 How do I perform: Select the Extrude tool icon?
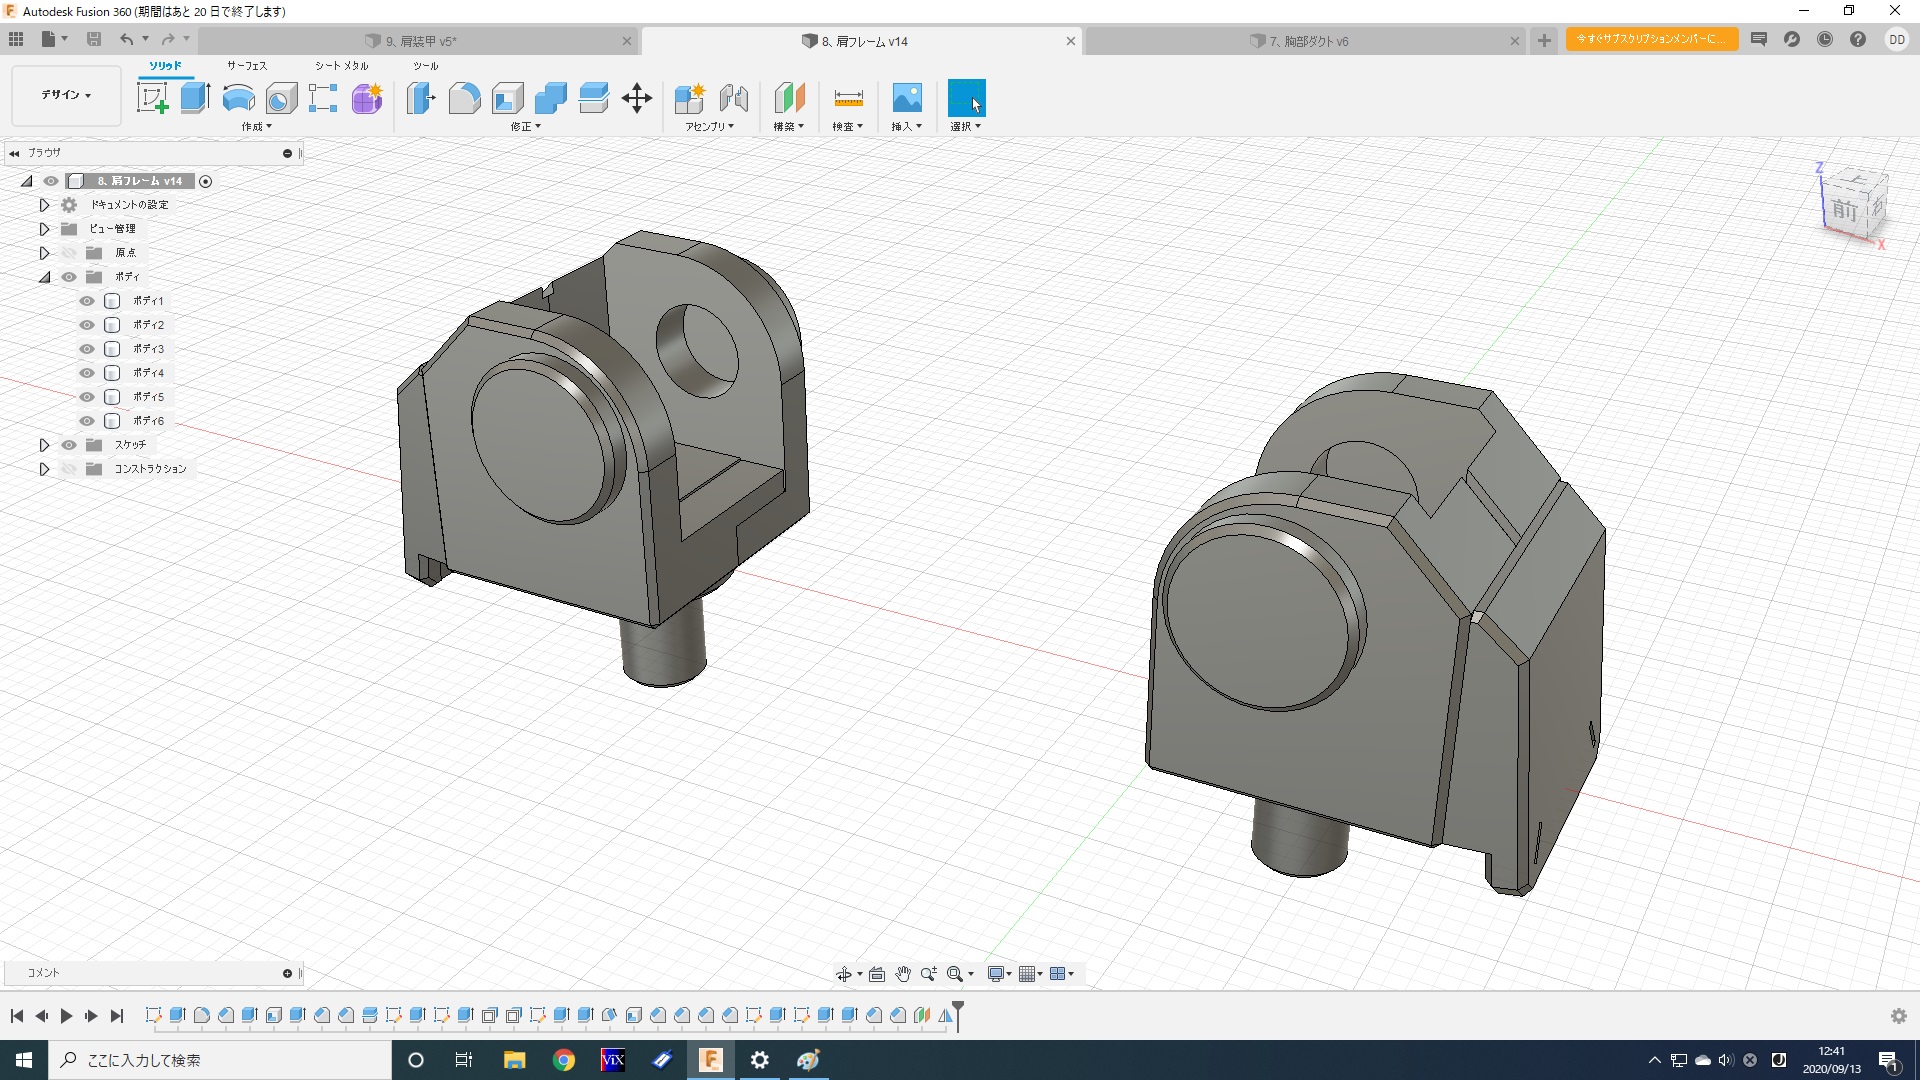tap(195, 98)
